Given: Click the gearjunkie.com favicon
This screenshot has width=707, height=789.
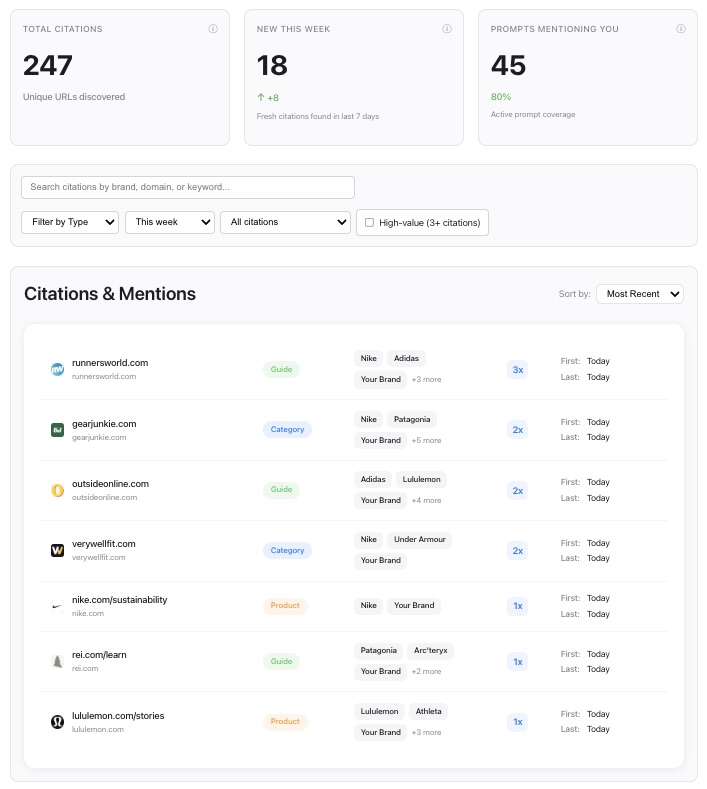Looking at the screenshot, I should [57, 430].
